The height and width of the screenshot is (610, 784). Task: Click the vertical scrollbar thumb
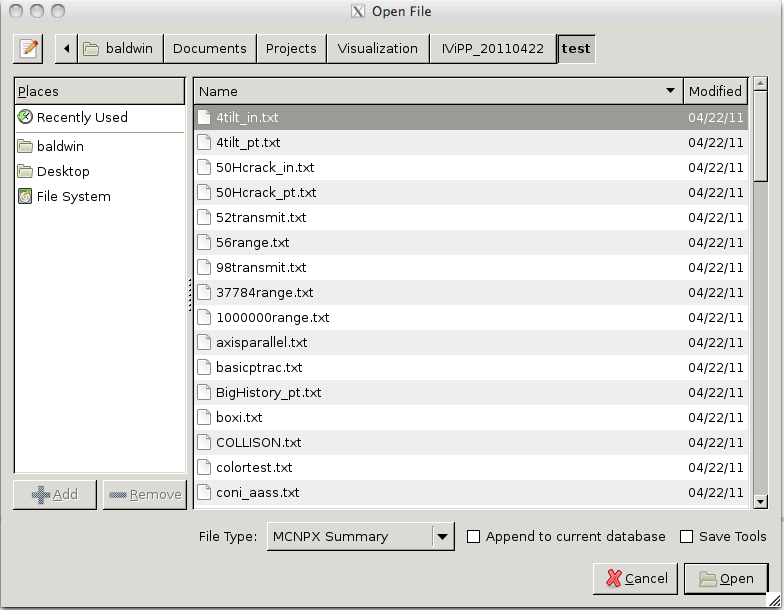[760, 136]
